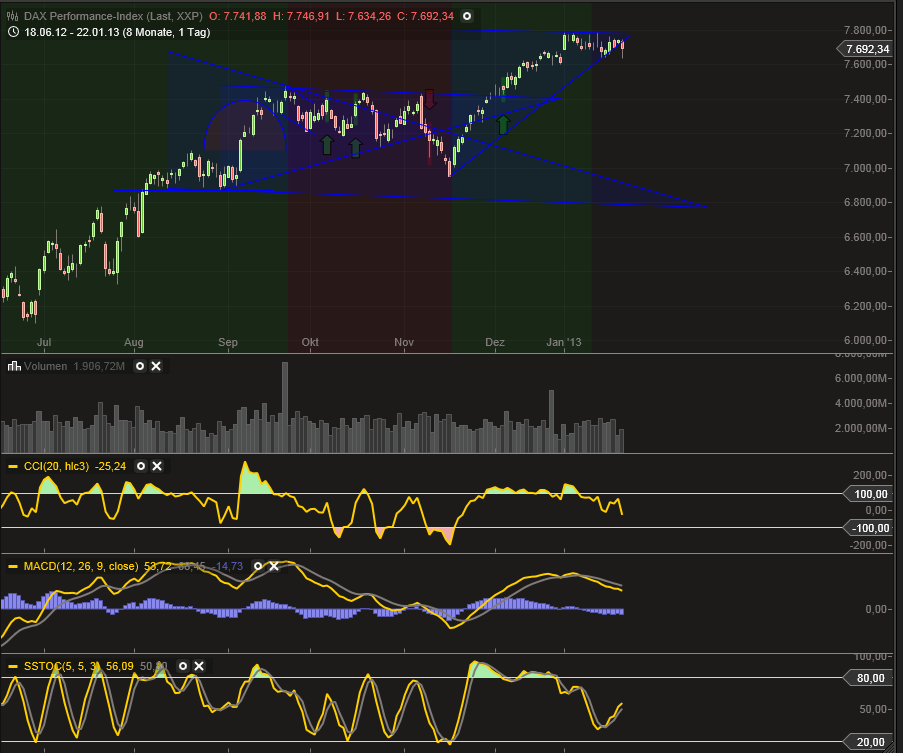Click the Aug label on time axis
Screen dimensions: 903x753
tap(134, 342)
